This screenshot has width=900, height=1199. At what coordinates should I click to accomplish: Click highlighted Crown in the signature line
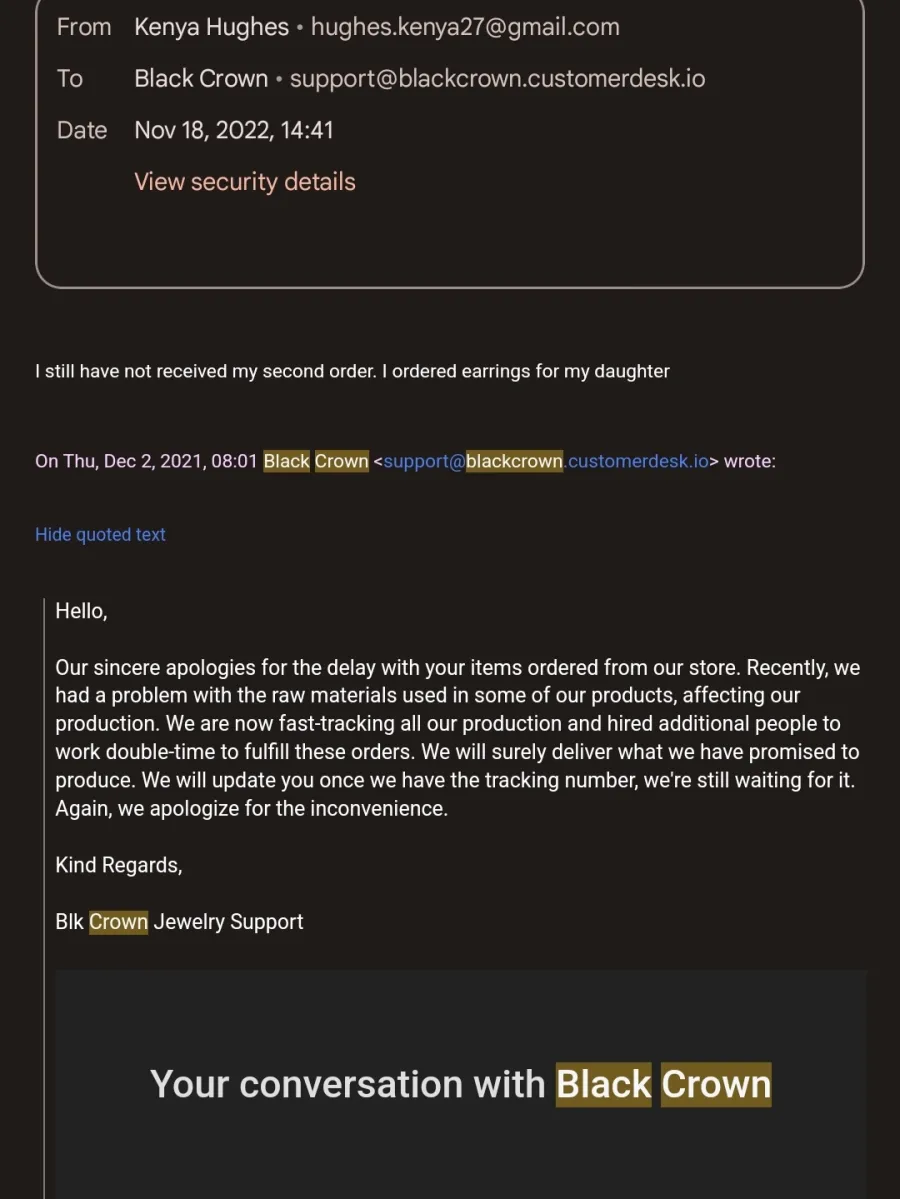tap(119, 921)
